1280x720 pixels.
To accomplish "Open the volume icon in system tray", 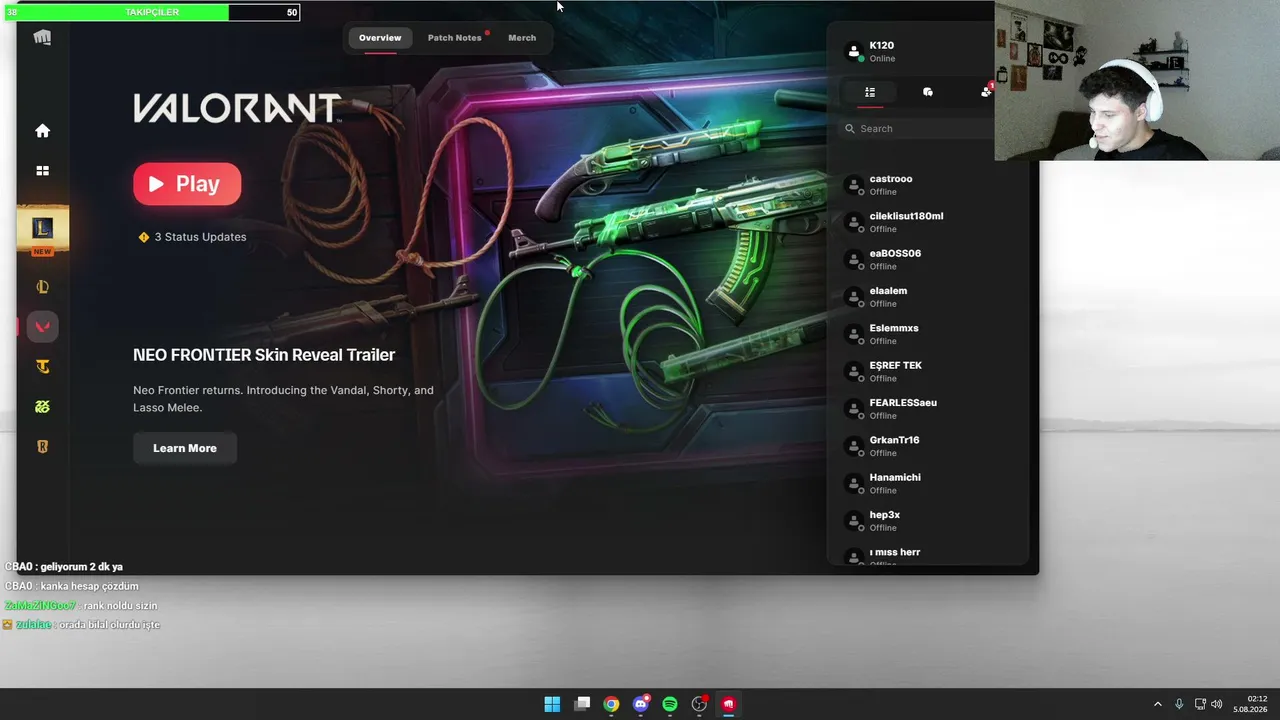I will (x=1217, y=704).
